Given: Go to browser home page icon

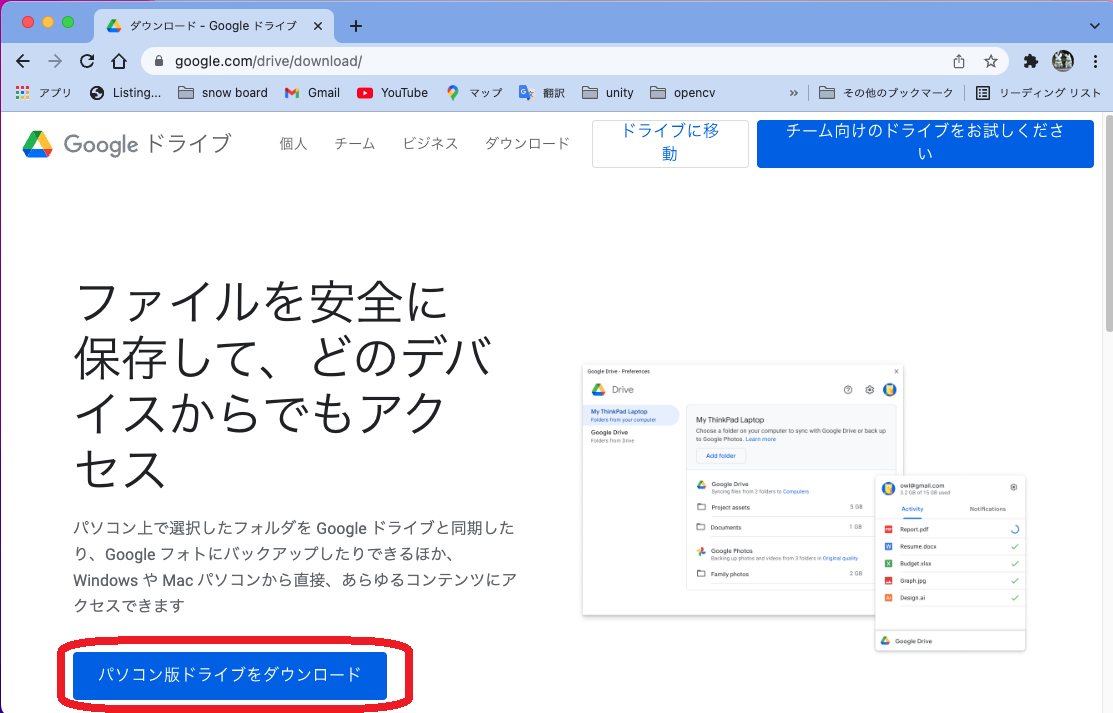Looking at the screenshot, I should pyautogui.click(x=119, y=61).
